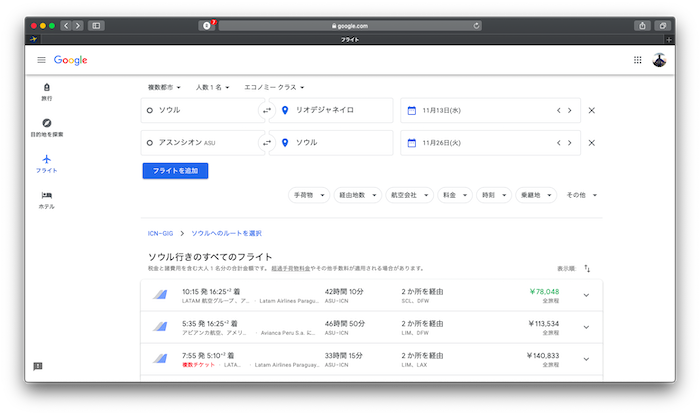
Task: Remove the first flight row with X
Action: 591,110
